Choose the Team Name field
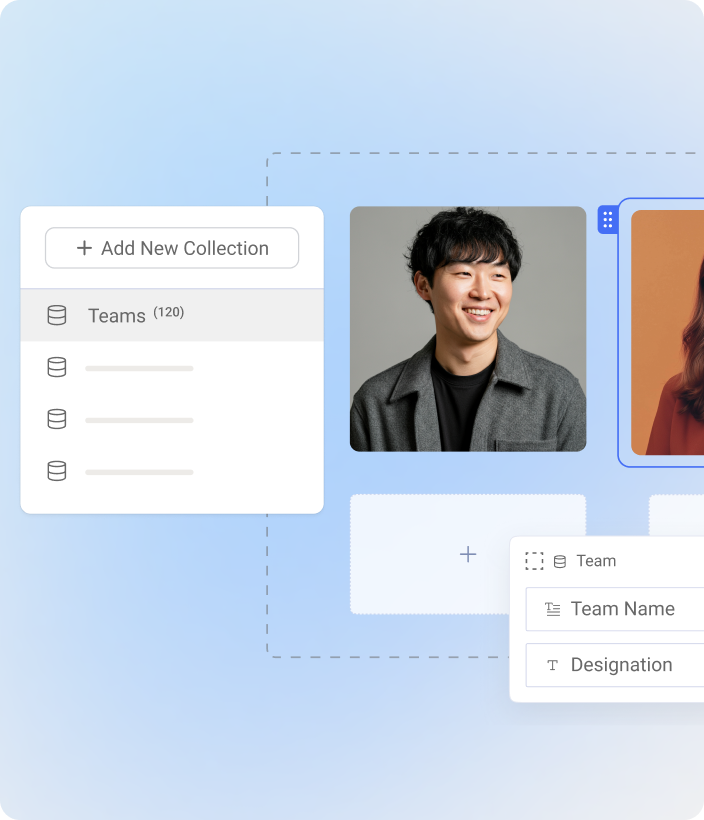Screen dimensions: 704x820 (x=615, y=609)
